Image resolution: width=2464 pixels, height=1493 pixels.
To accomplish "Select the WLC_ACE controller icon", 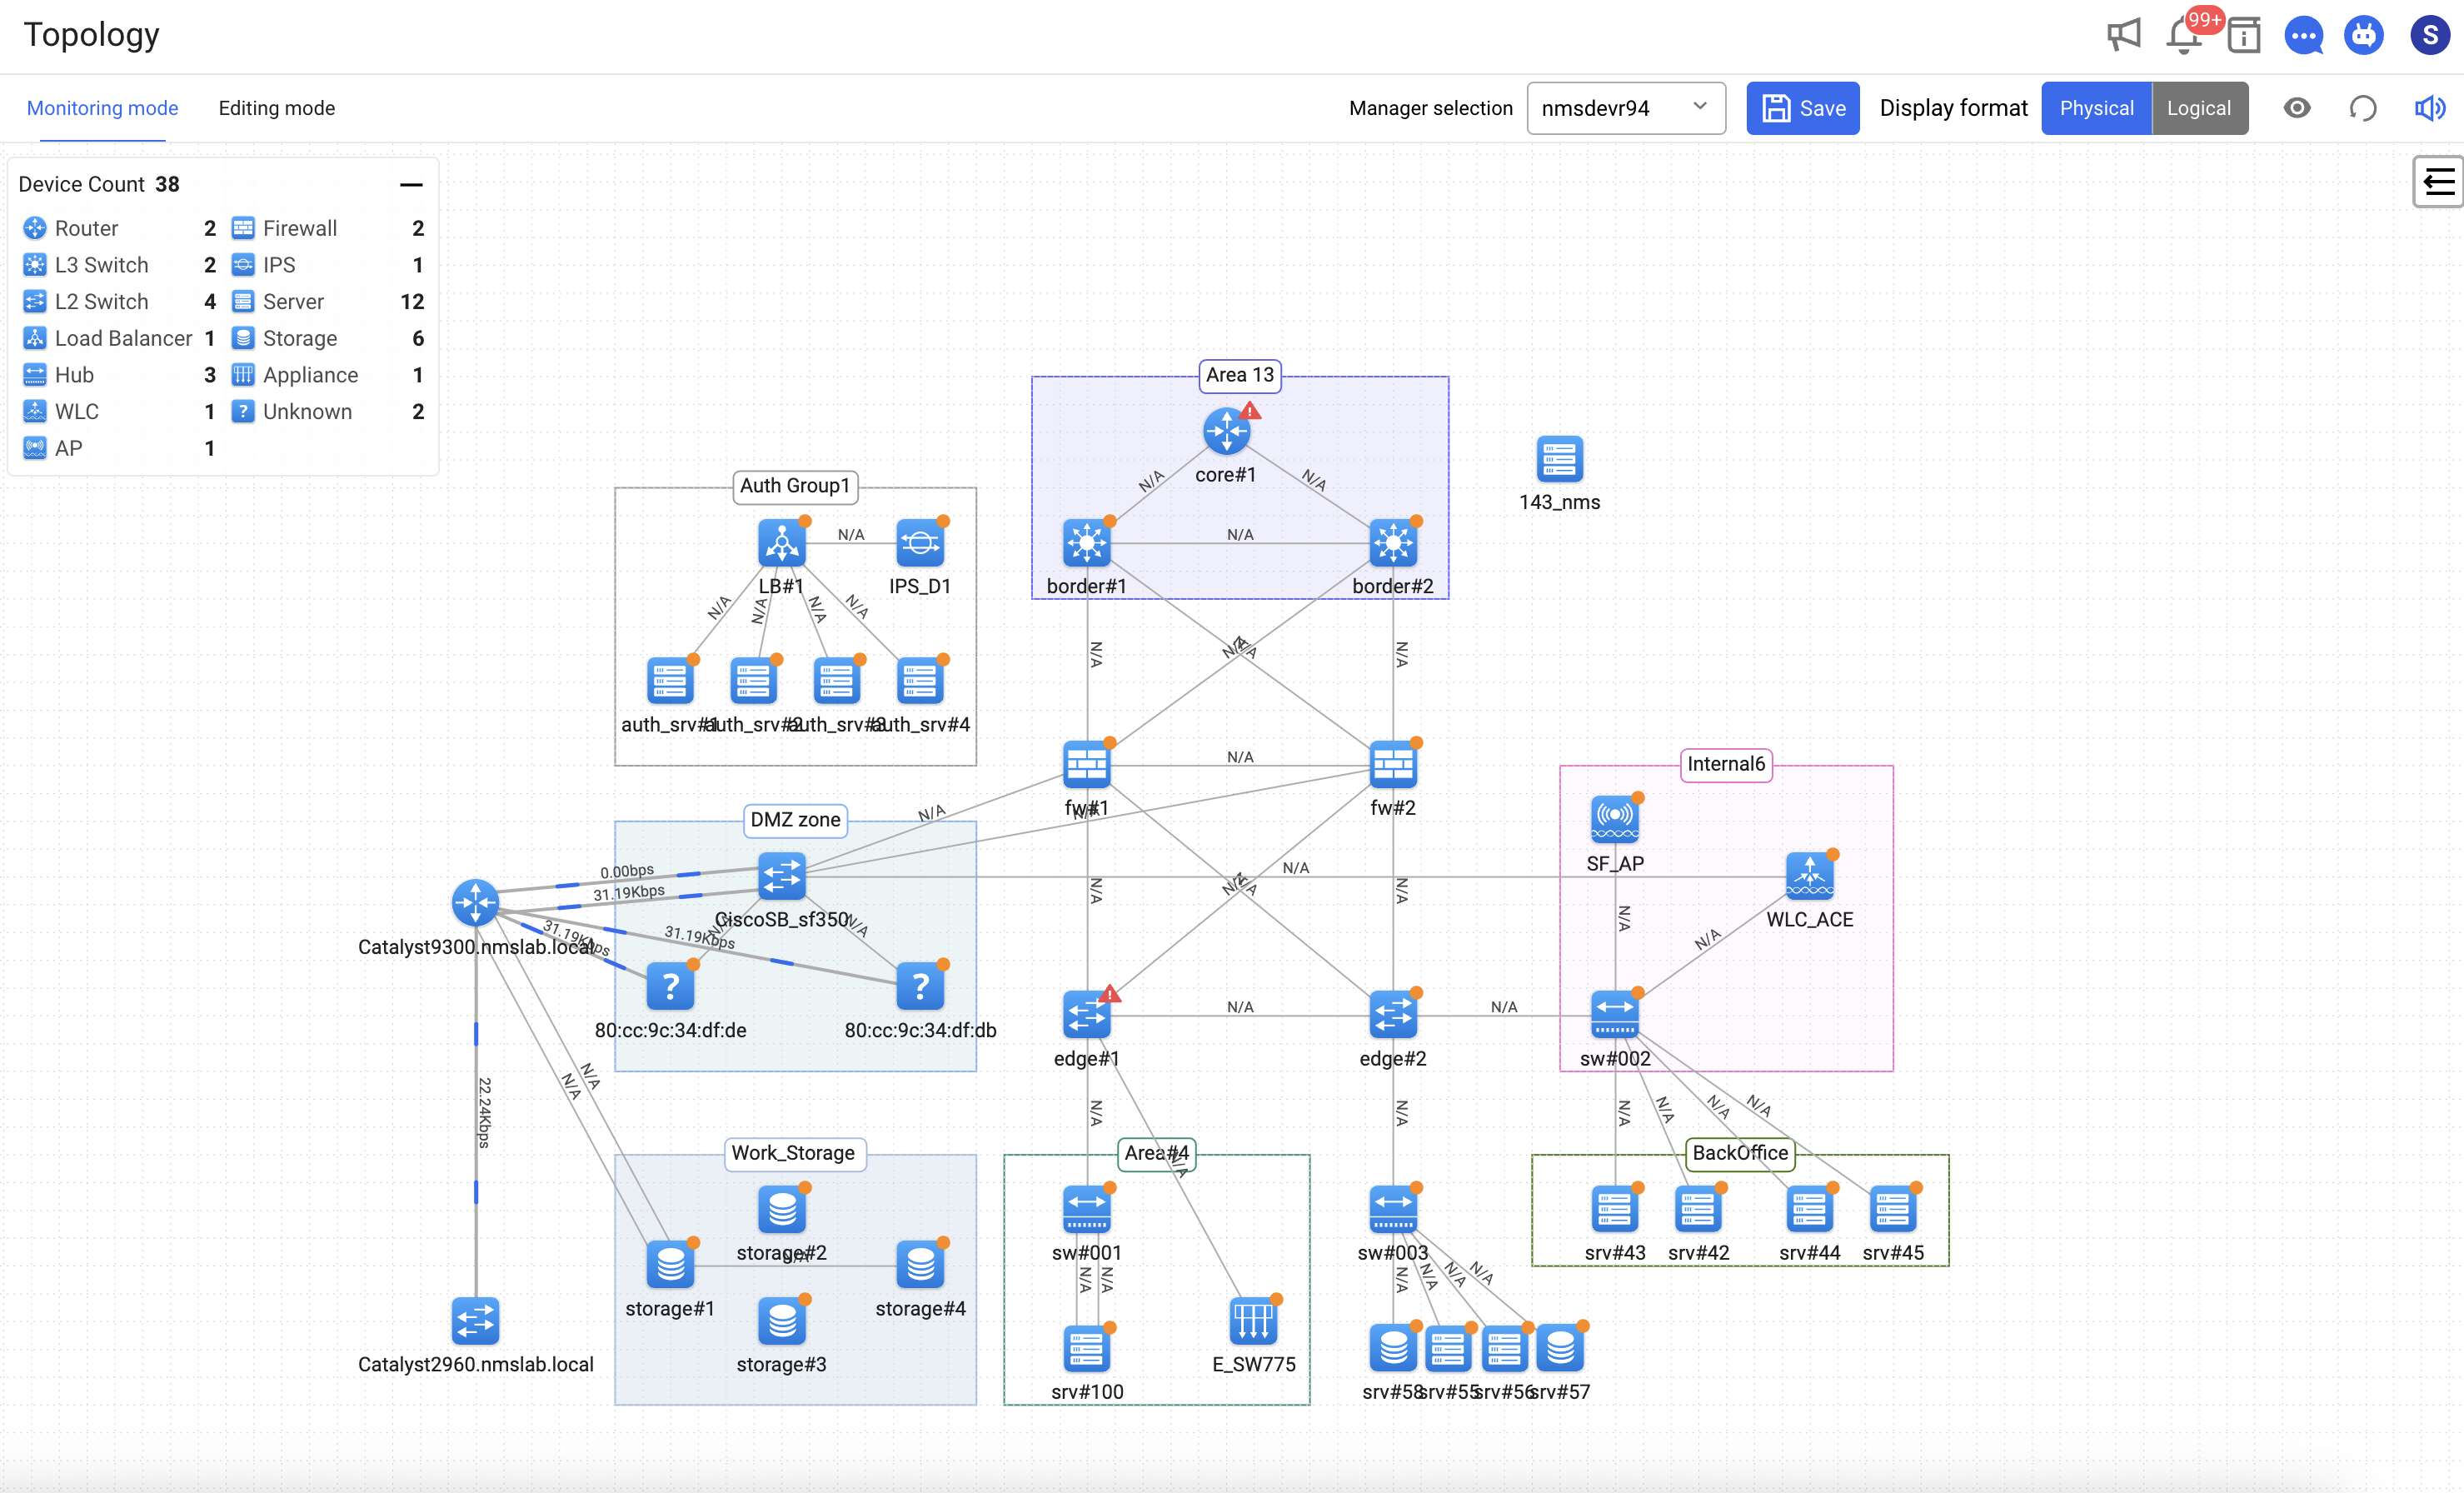I will 1809,876.
